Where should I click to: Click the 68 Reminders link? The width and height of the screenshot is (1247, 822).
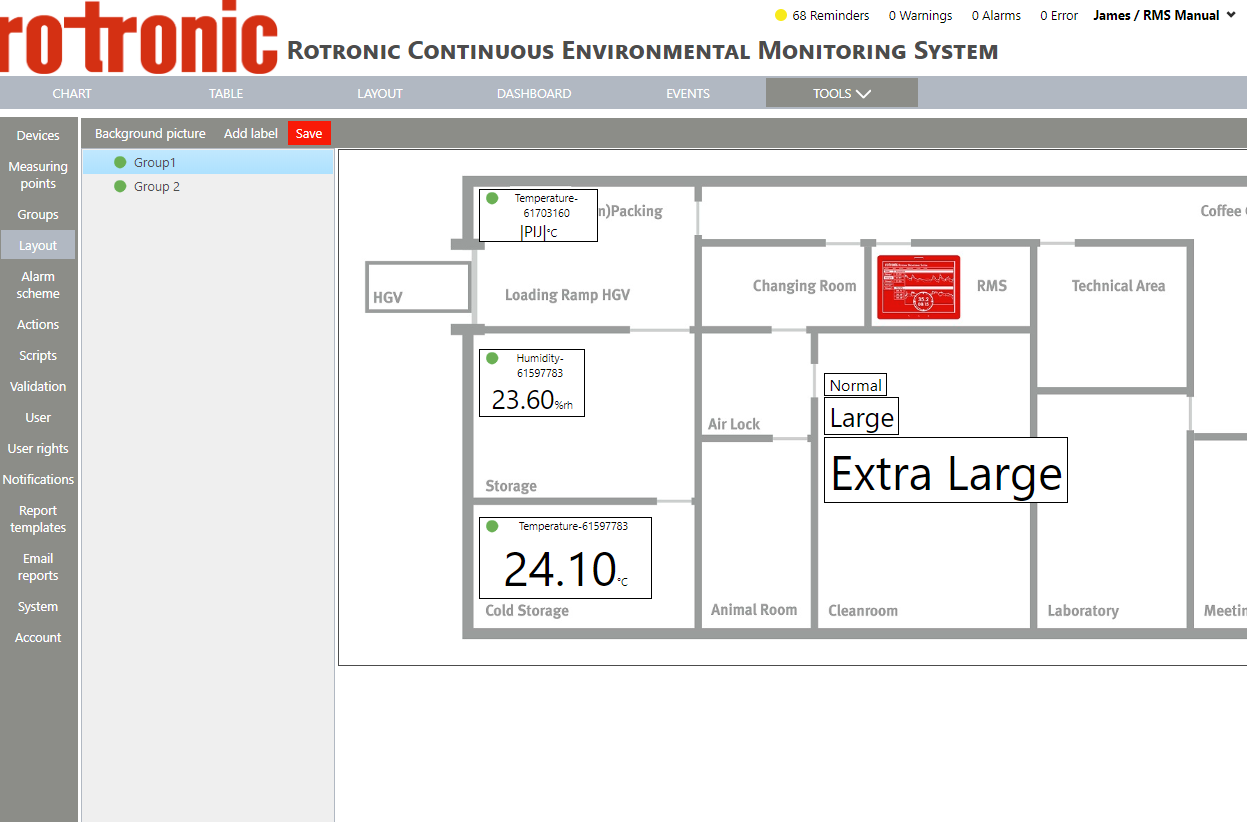pos(831,15)
